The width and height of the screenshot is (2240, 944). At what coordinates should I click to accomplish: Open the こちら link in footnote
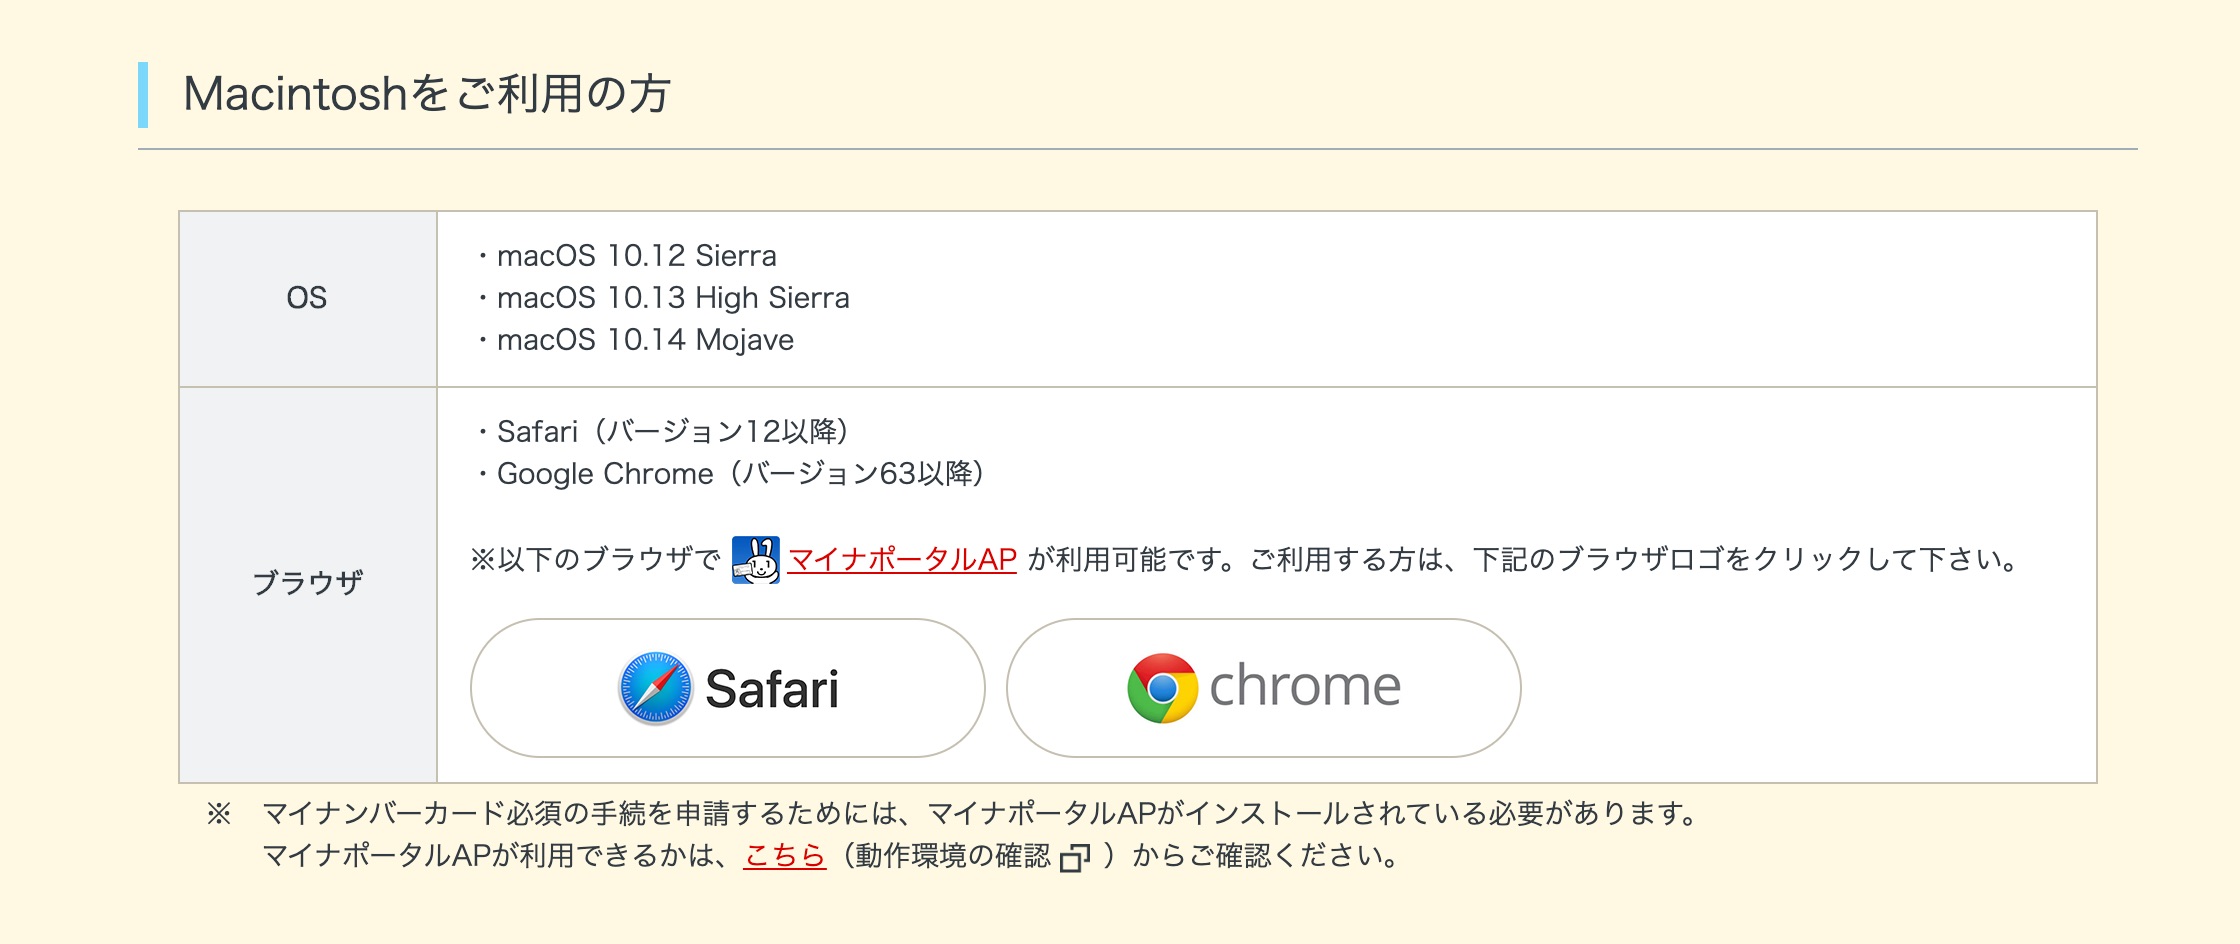[x=785, y=856]
